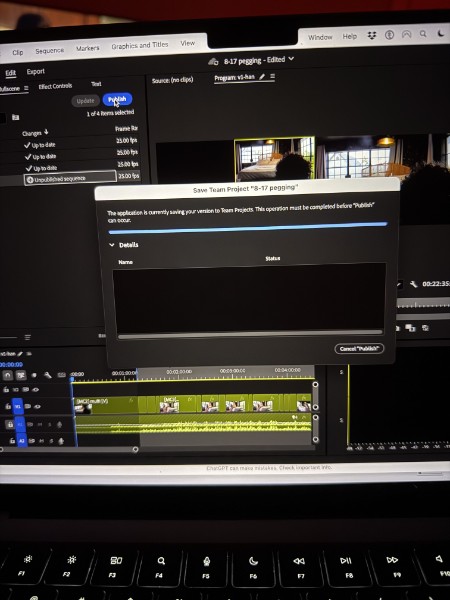Hide top video track output eye

[x=36, y=390]
